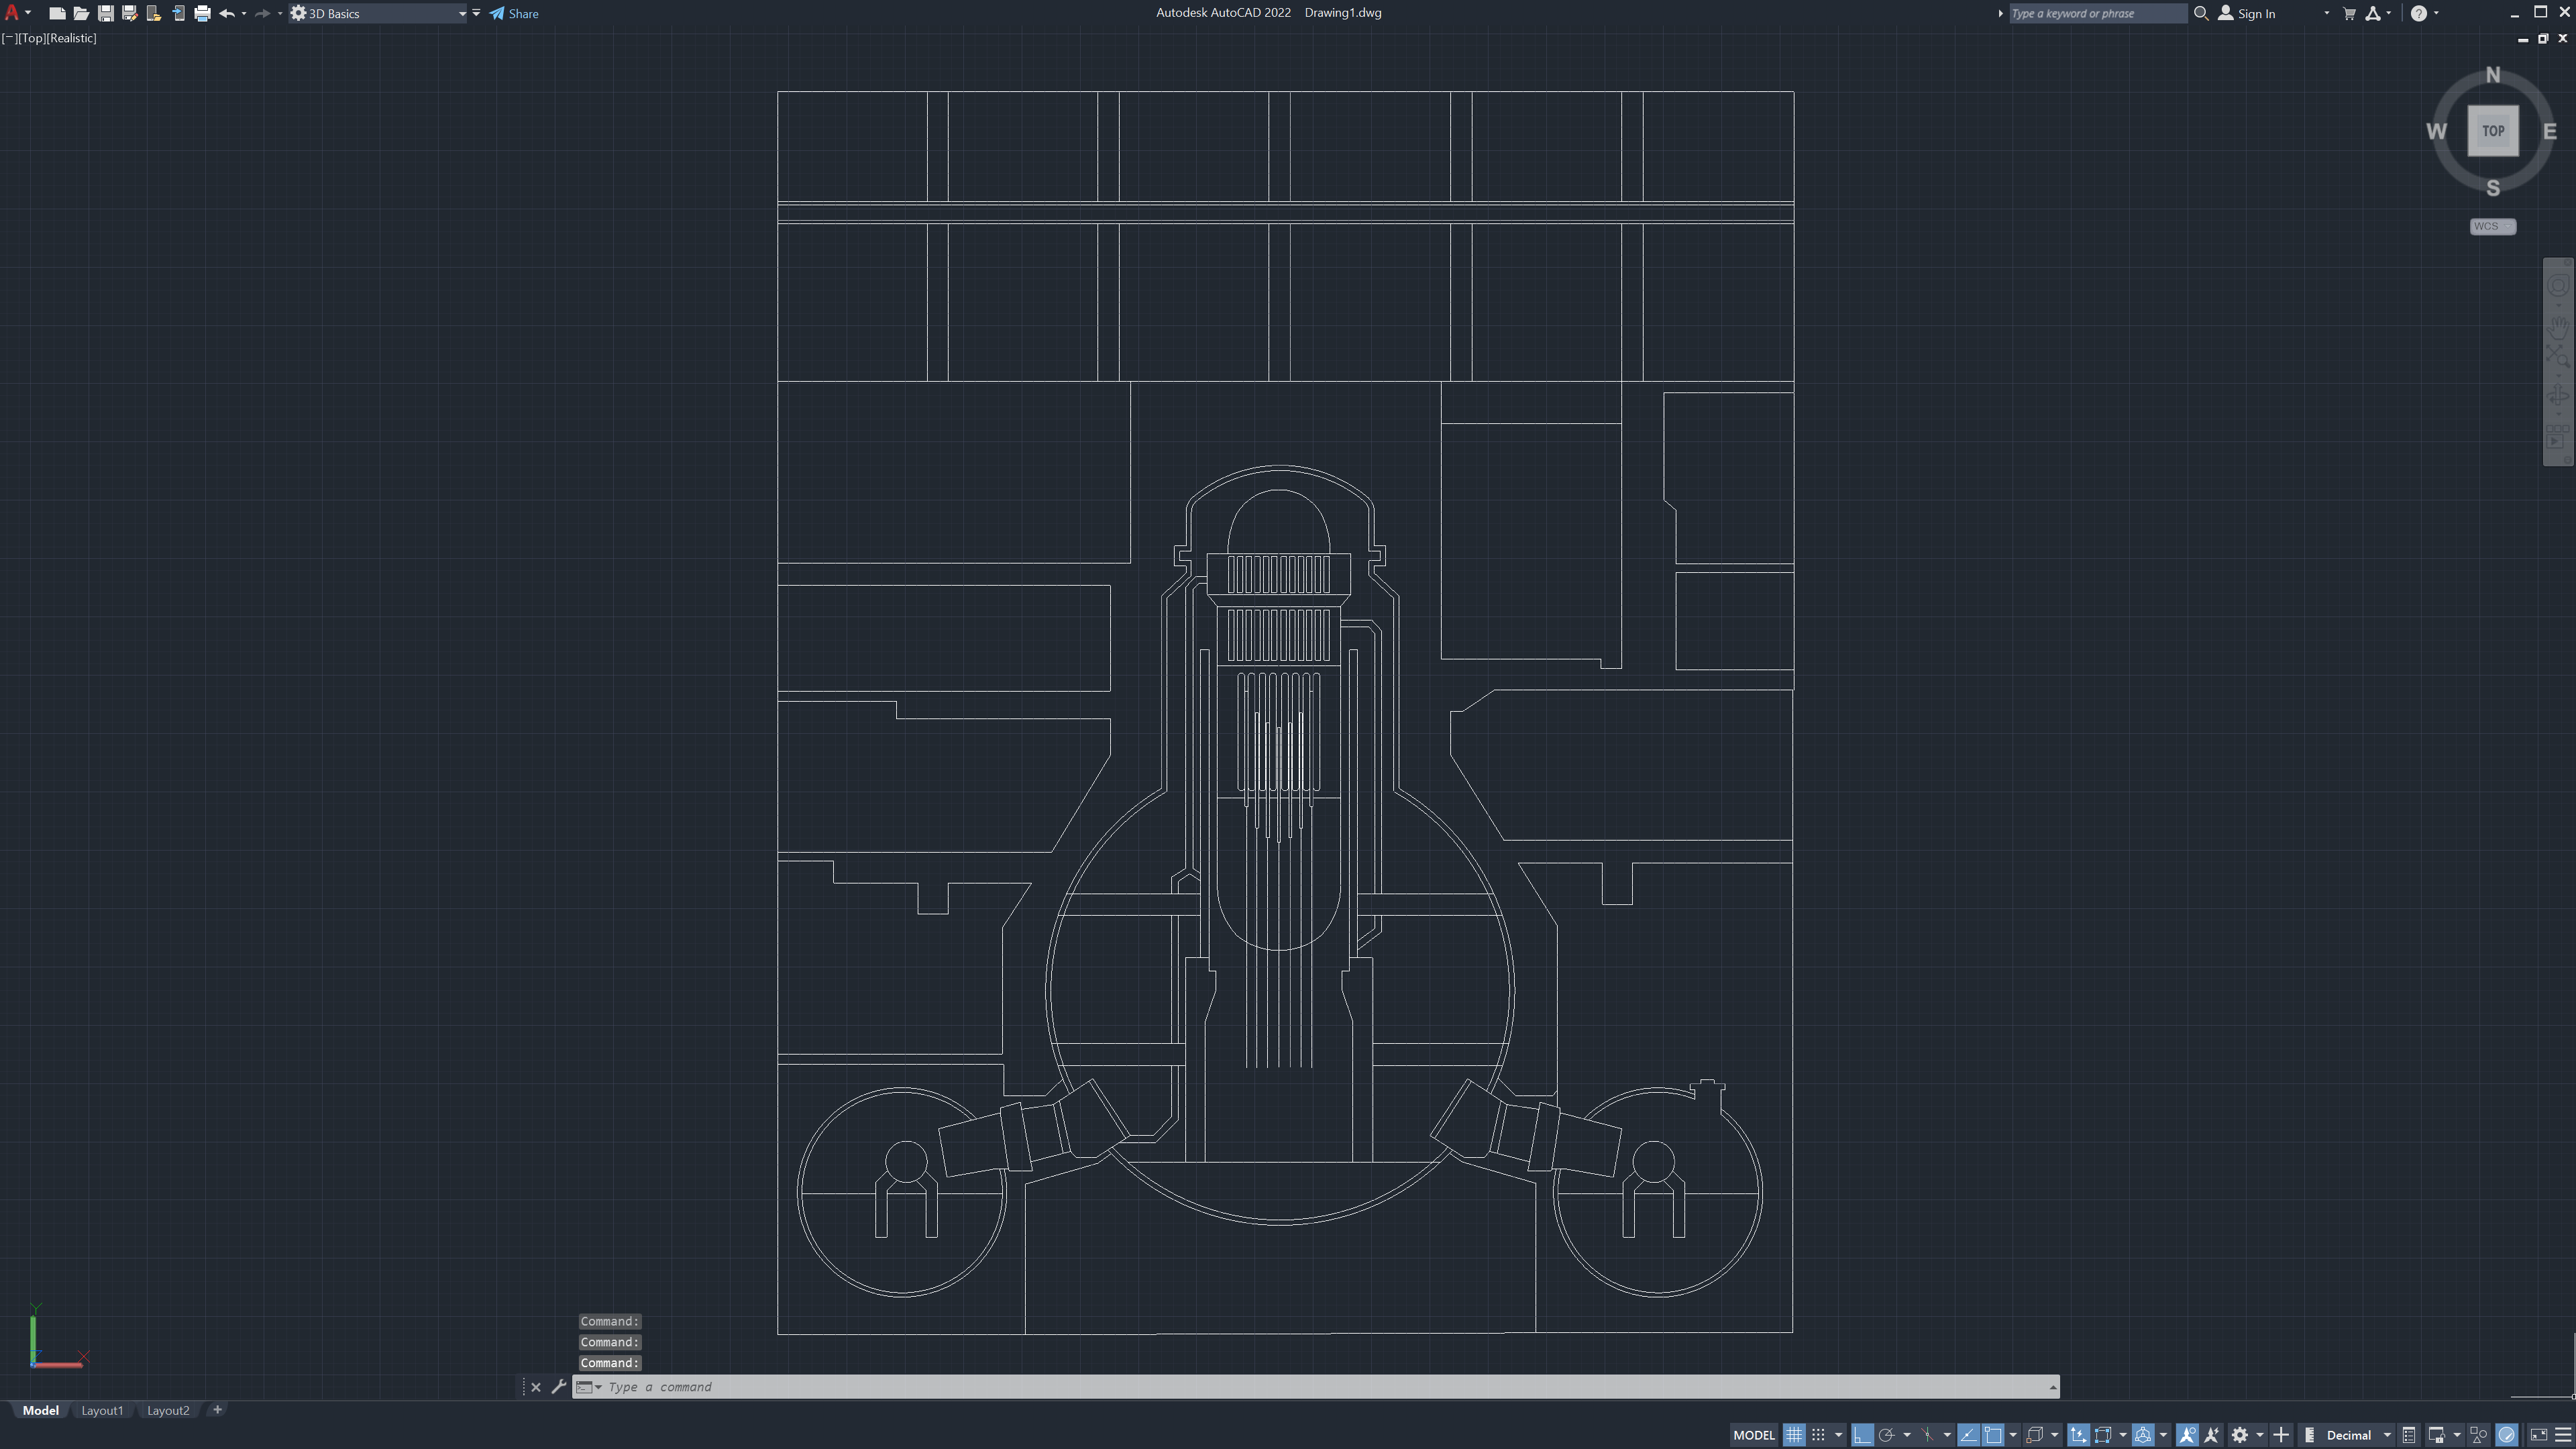
Task: Click the Save As icon with pencil
Action: click(129, 13)
